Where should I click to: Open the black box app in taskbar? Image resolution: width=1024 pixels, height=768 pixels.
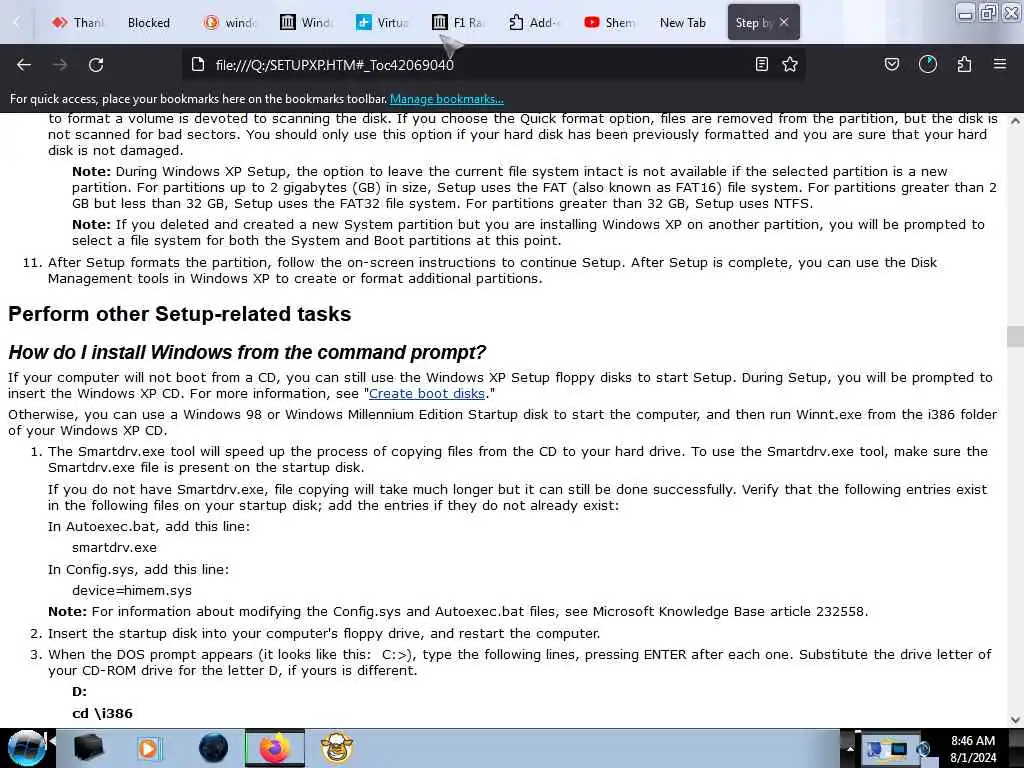point(88,748)
